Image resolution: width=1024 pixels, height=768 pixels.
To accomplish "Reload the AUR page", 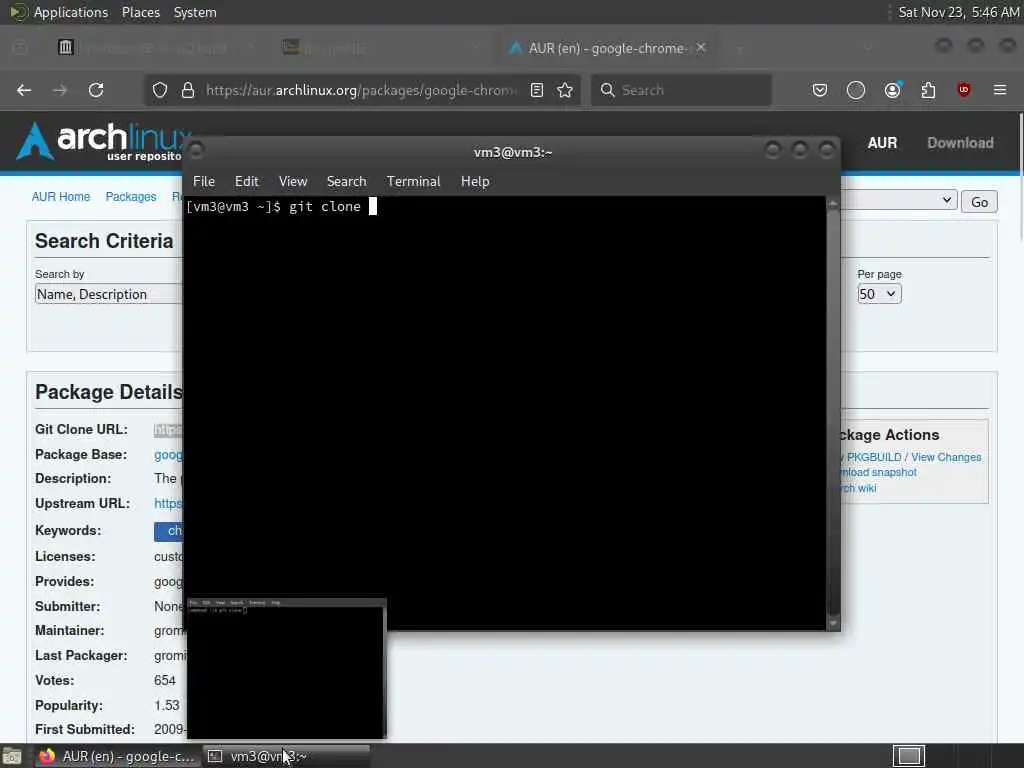I will point(96,90).
